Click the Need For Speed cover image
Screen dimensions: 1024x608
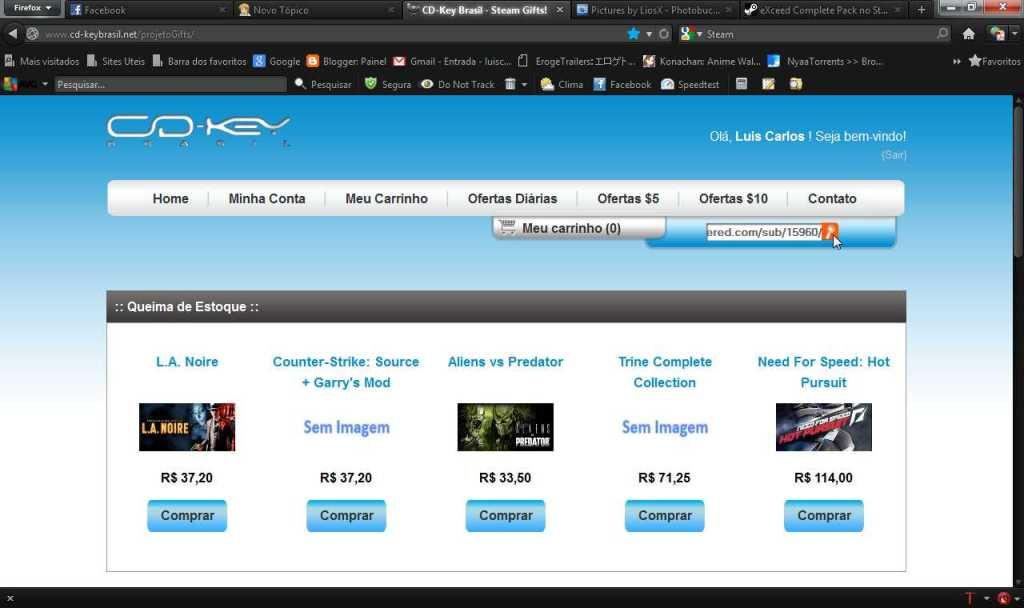pyautogui.click(x=824, y=427)
